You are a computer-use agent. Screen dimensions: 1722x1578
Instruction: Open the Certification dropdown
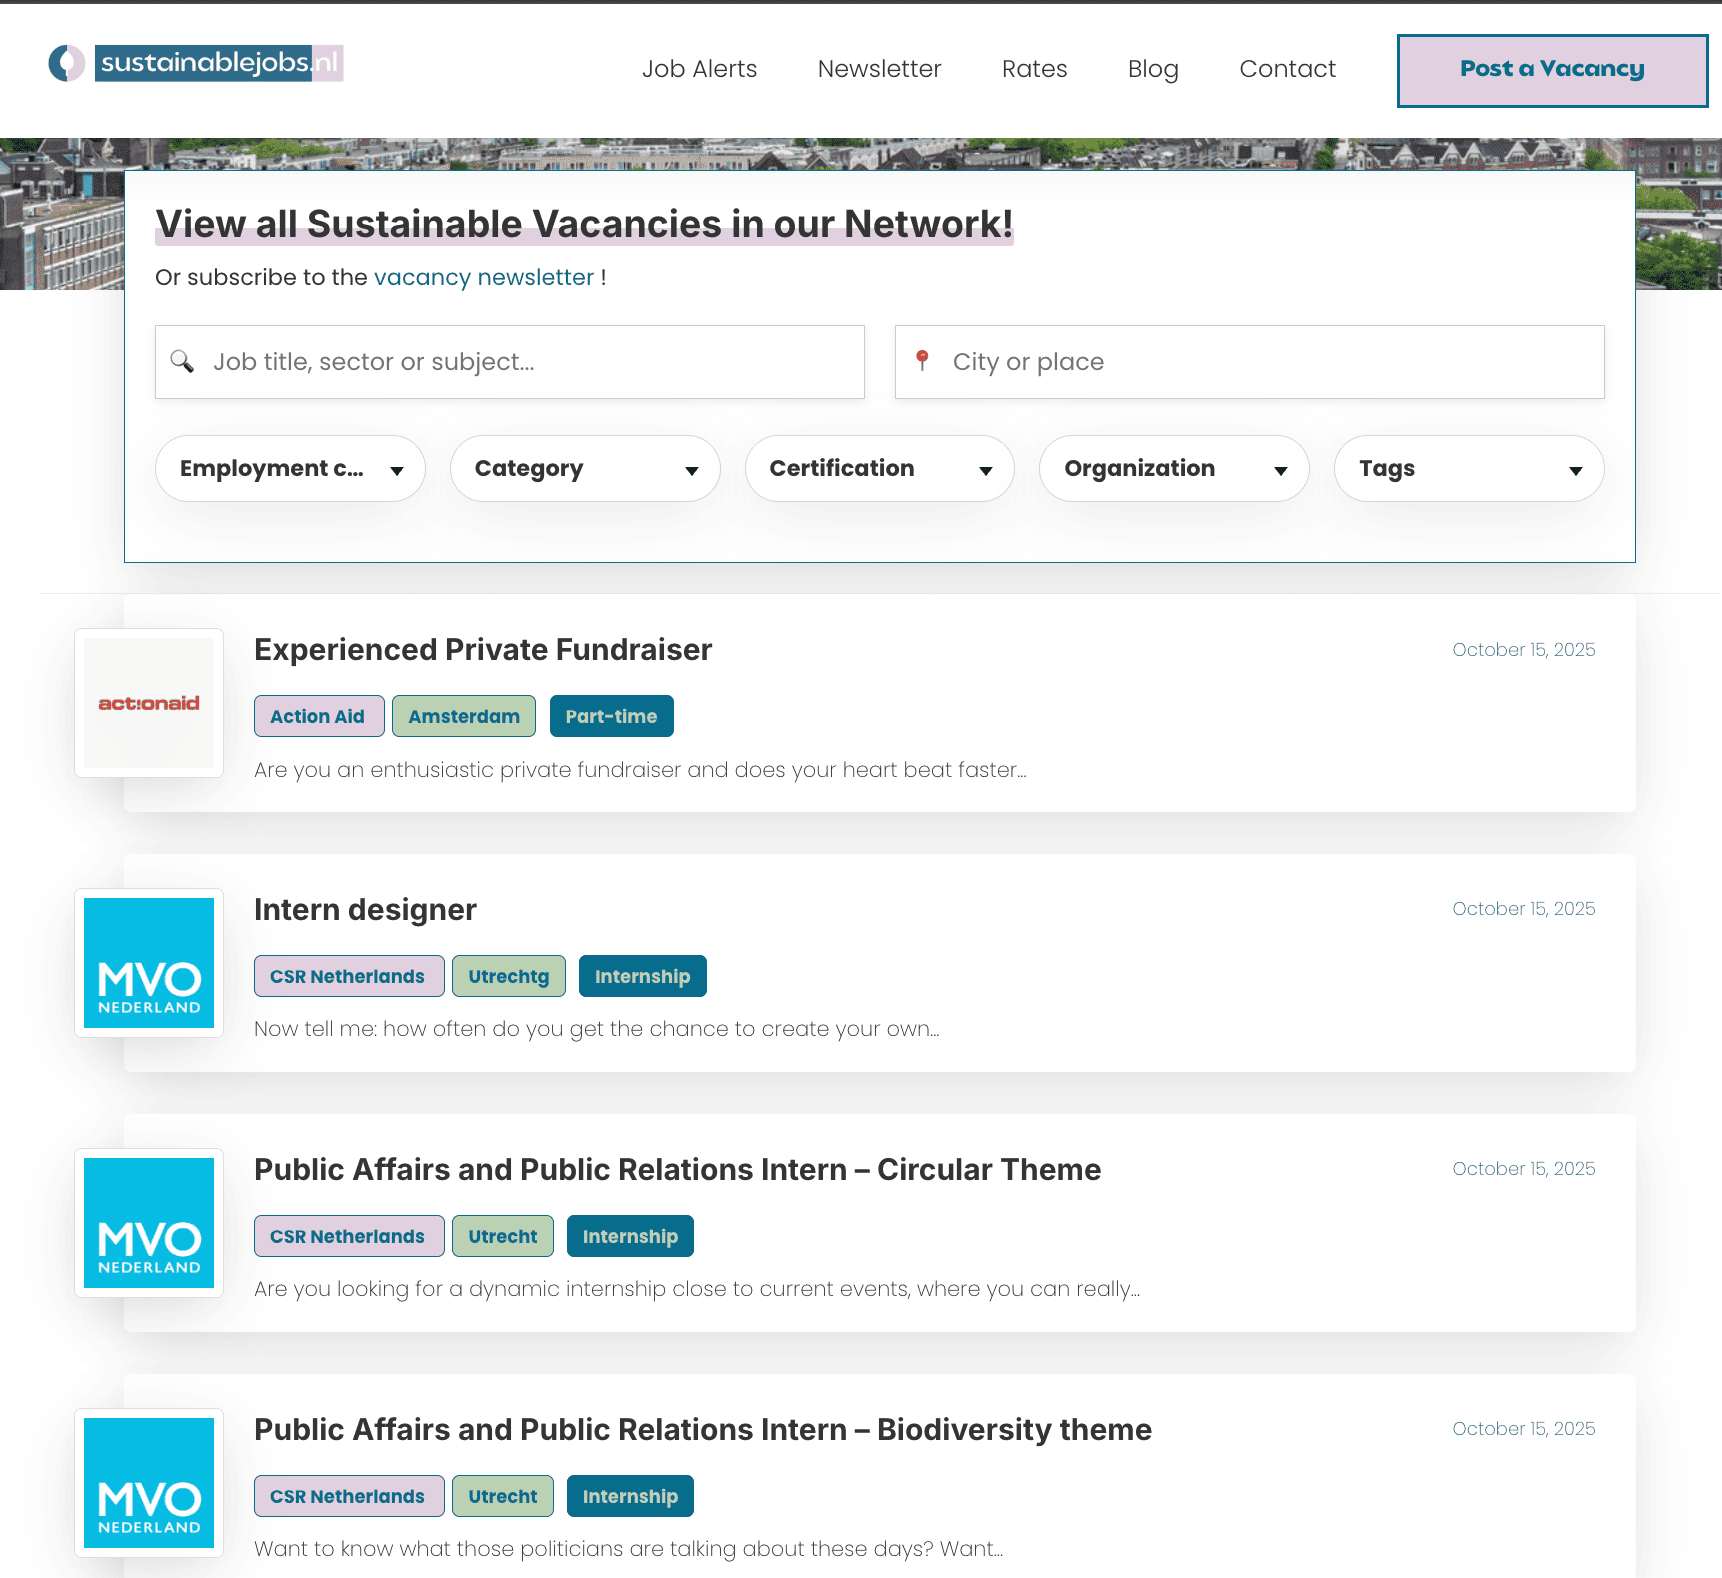879,468
